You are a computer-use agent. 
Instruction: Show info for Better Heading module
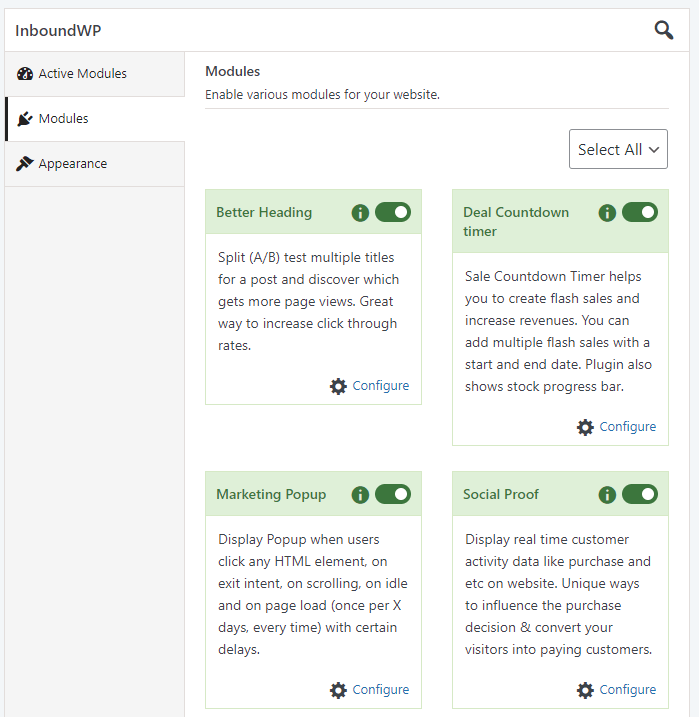(360, 213)
